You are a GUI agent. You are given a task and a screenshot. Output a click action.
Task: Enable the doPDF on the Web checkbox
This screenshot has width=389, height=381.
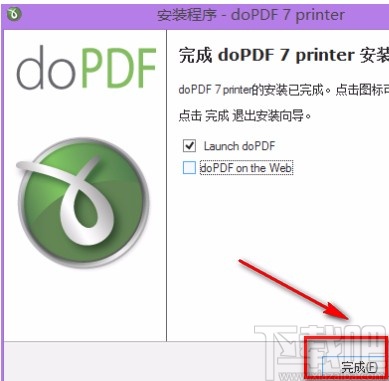click(x=189, y=168)
